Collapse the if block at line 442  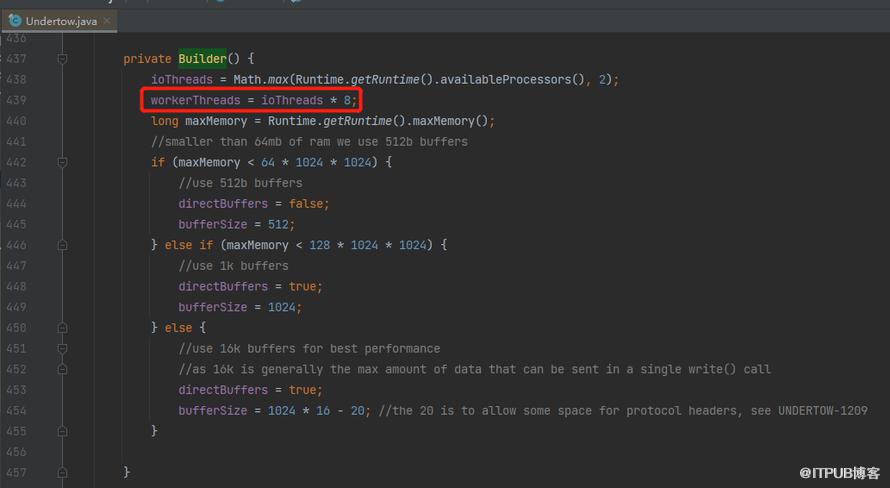pyautogui.click(x=62, y=163)
